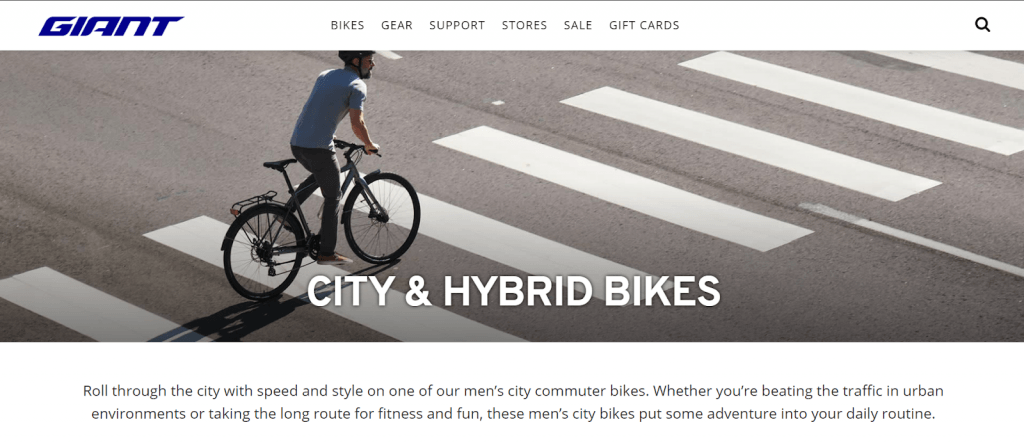Open the BIKES navigation menu
This screenshot has width=1024, height=443.
pyautogui.click(x=347, y=25)
